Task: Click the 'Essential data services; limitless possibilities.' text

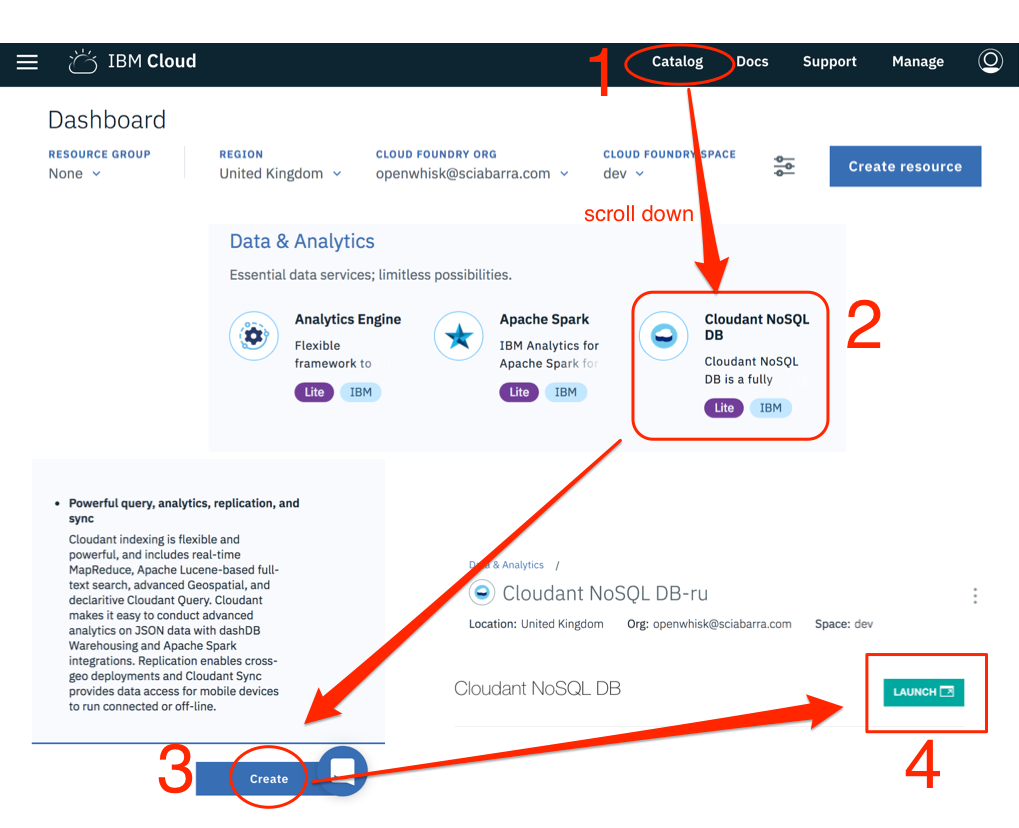Action: tap(370, 275)
